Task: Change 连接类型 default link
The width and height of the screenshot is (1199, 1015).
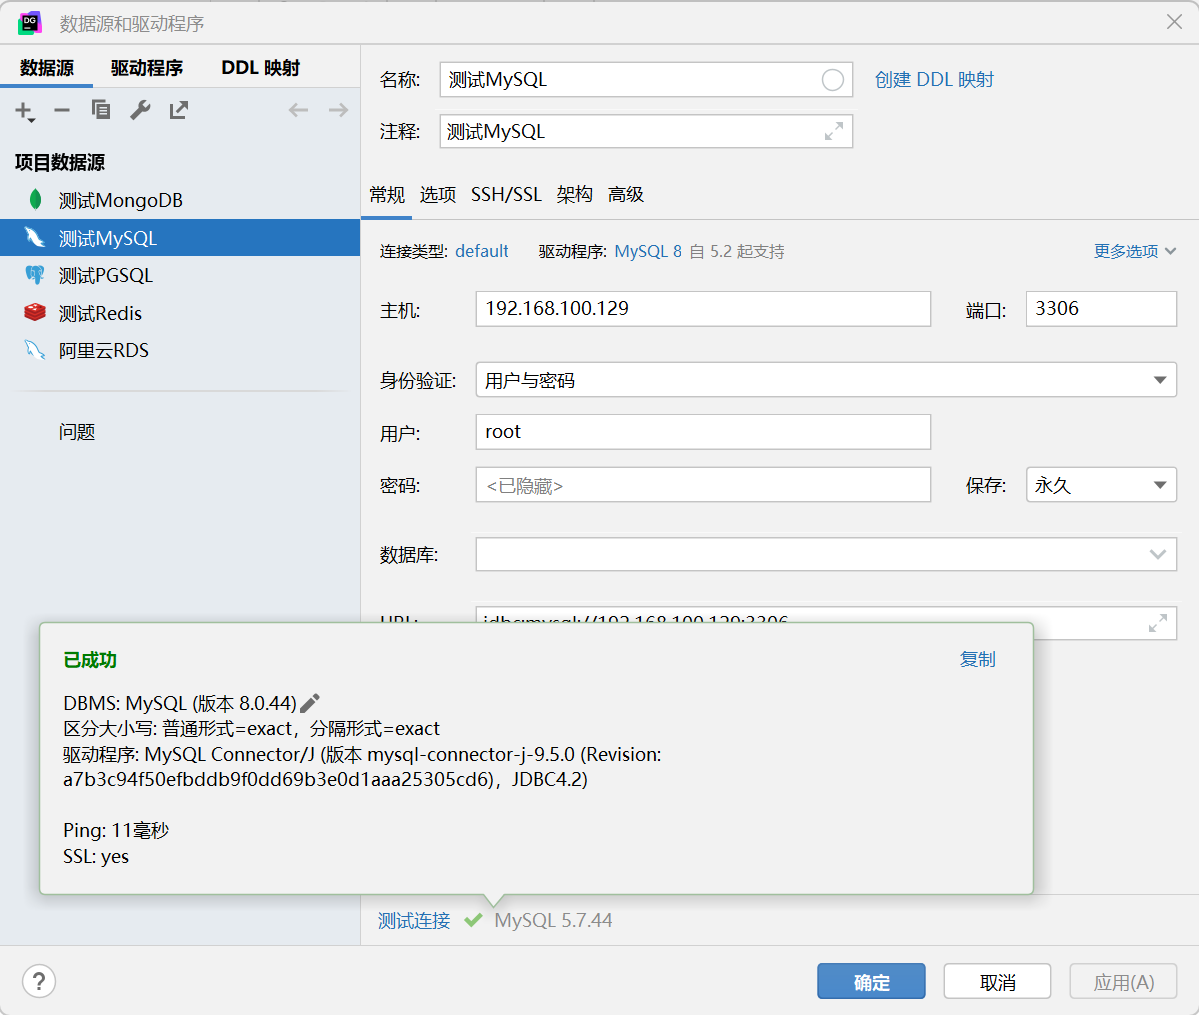Action: tap(482, 251)
